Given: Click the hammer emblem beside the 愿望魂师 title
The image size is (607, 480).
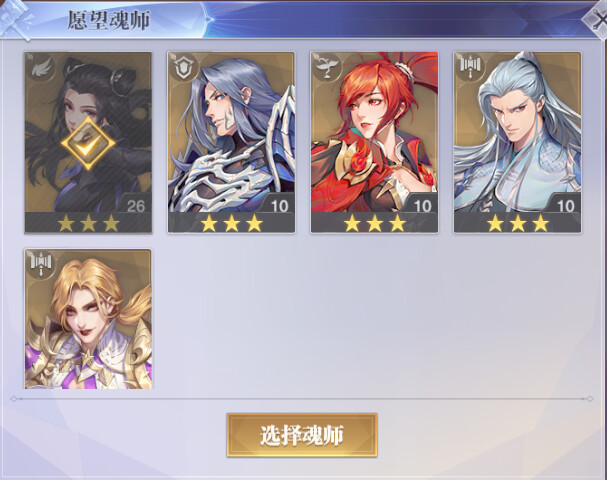Looking at the screenshot, I should coord(15,20).
